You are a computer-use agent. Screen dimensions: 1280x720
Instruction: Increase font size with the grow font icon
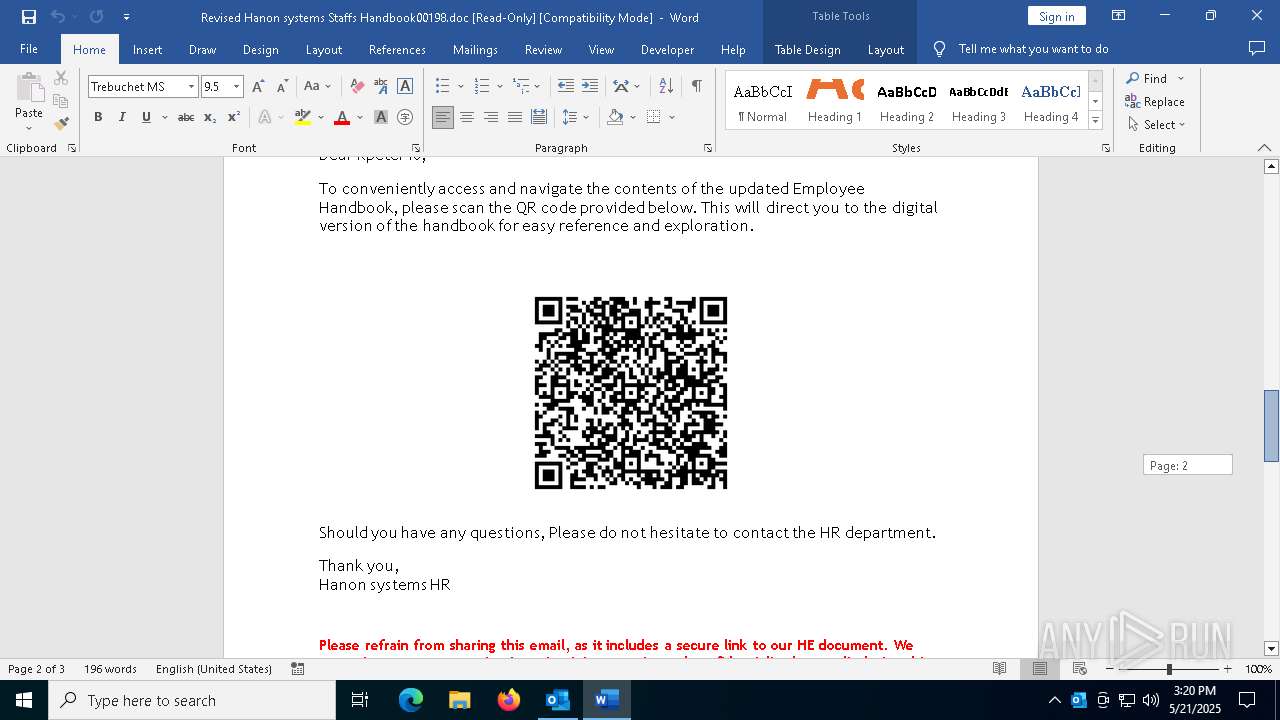pos(259,87)
